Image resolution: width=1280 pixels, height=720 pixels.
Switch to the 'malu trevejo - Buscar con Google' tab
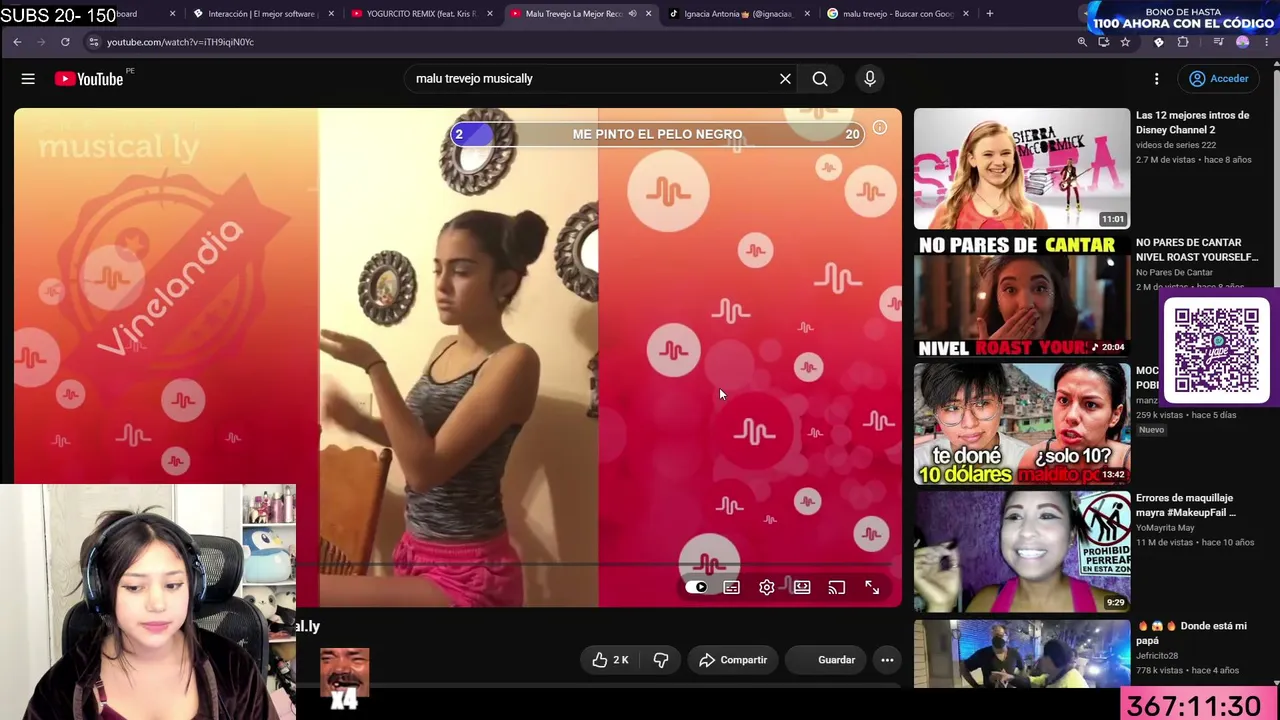click(897, 14)
